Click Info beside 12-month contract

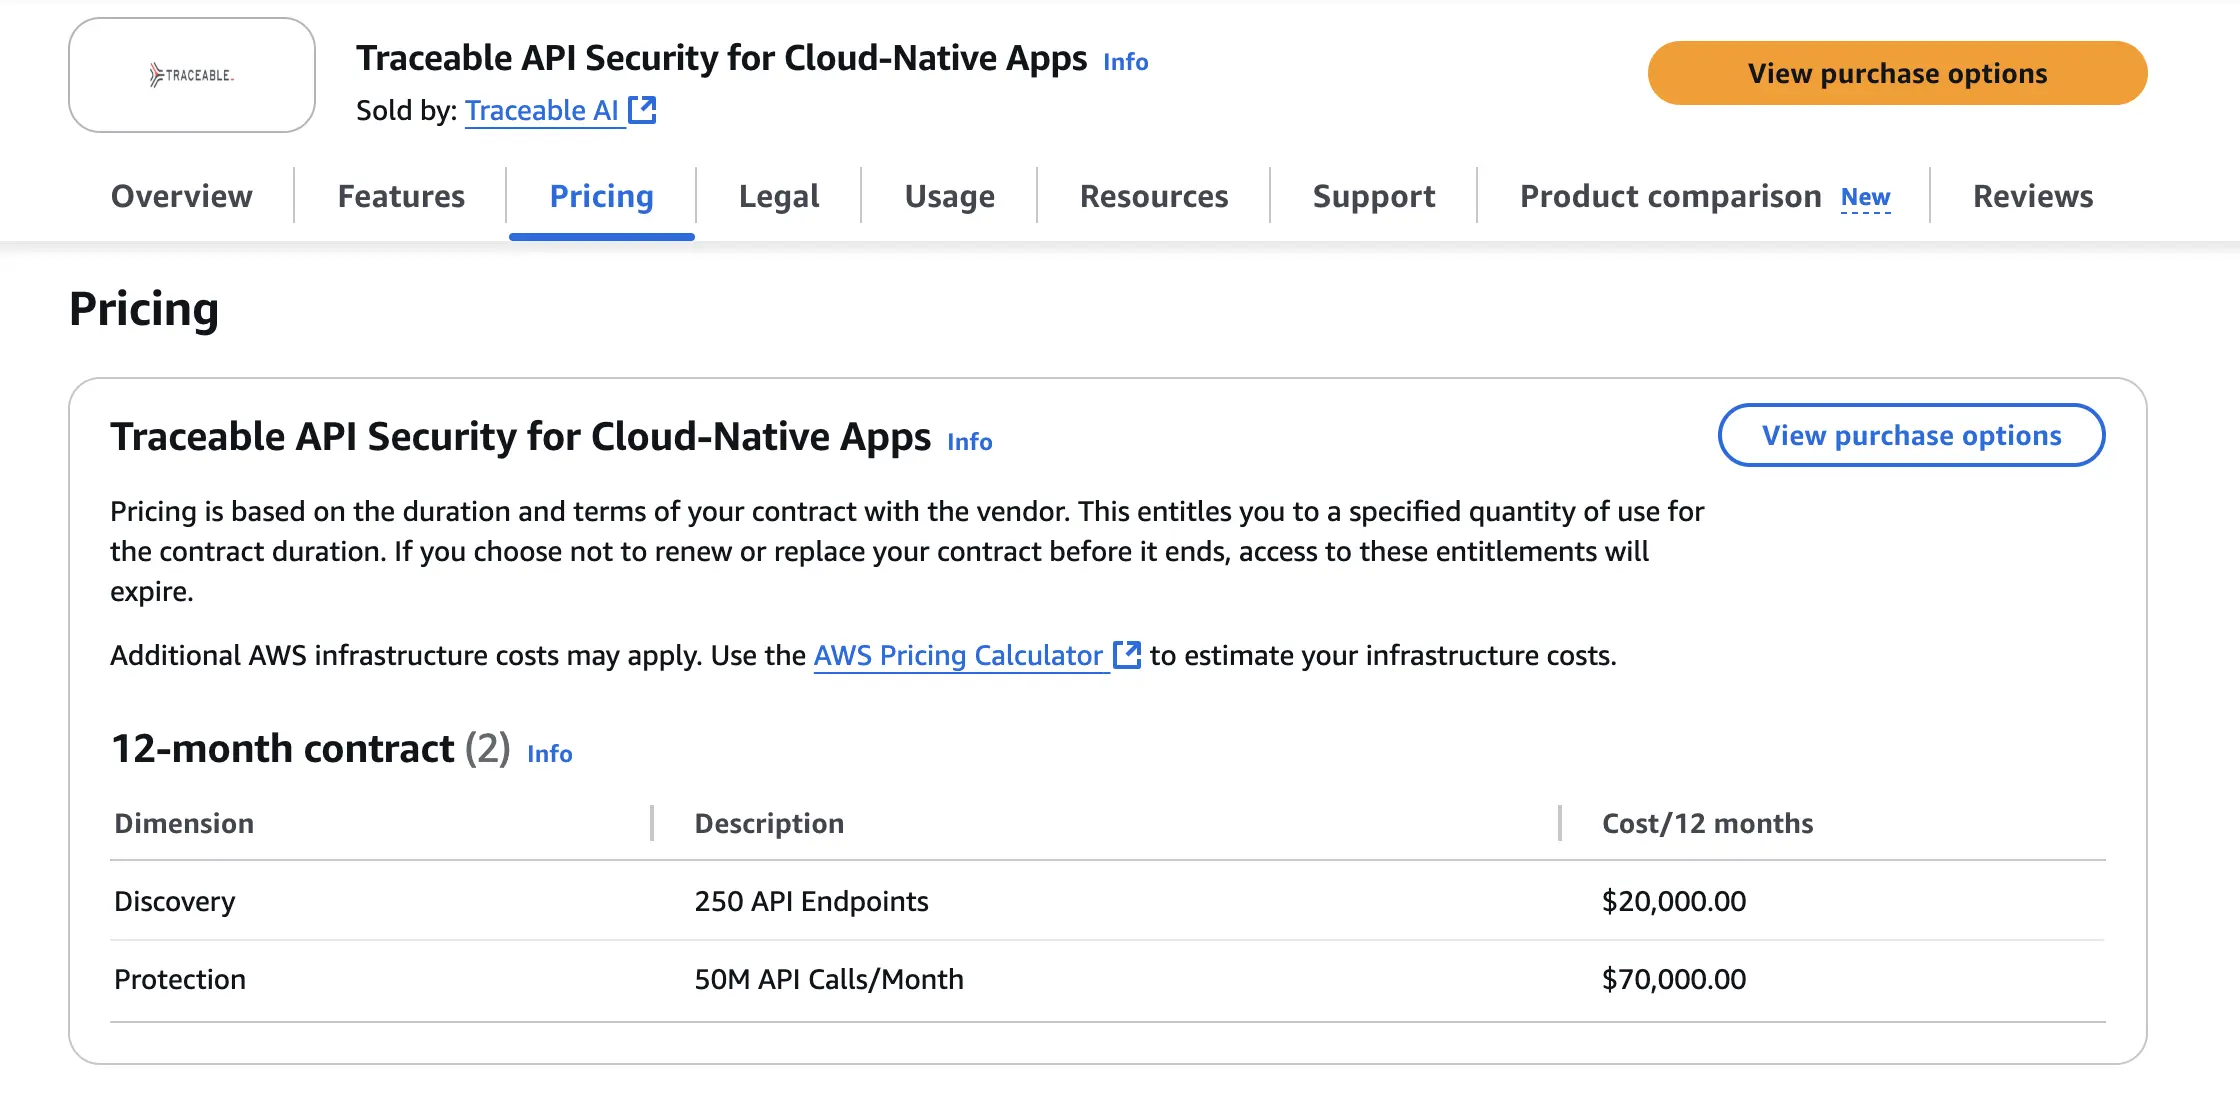[549, 753]
